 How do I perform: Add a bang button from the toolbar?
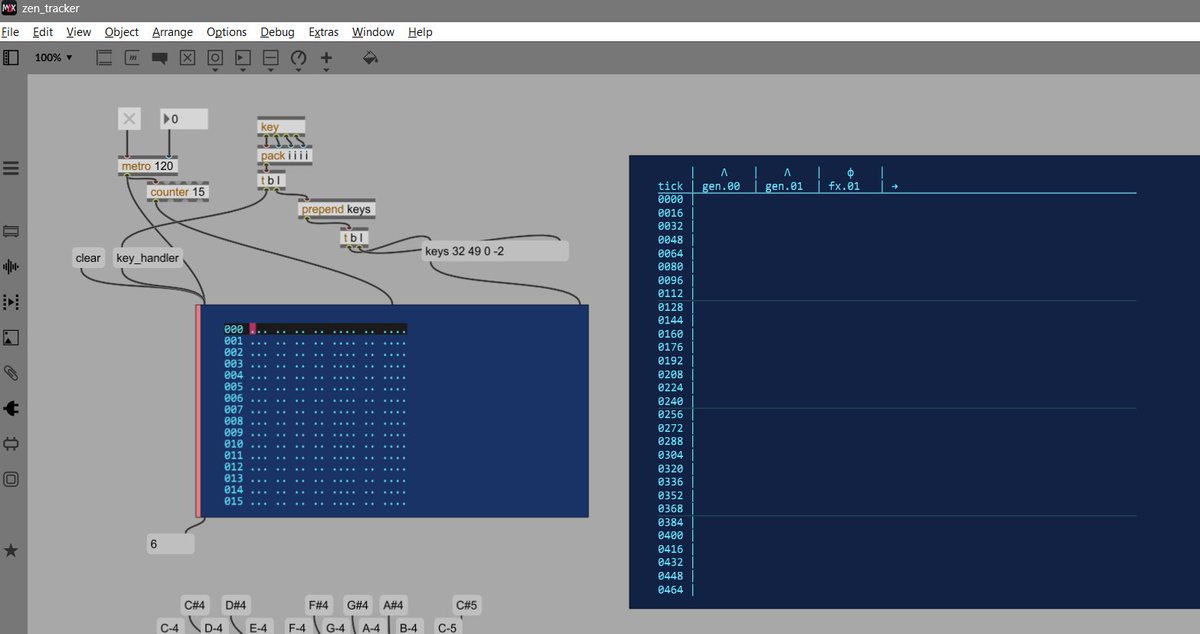[x=214, y=58]
